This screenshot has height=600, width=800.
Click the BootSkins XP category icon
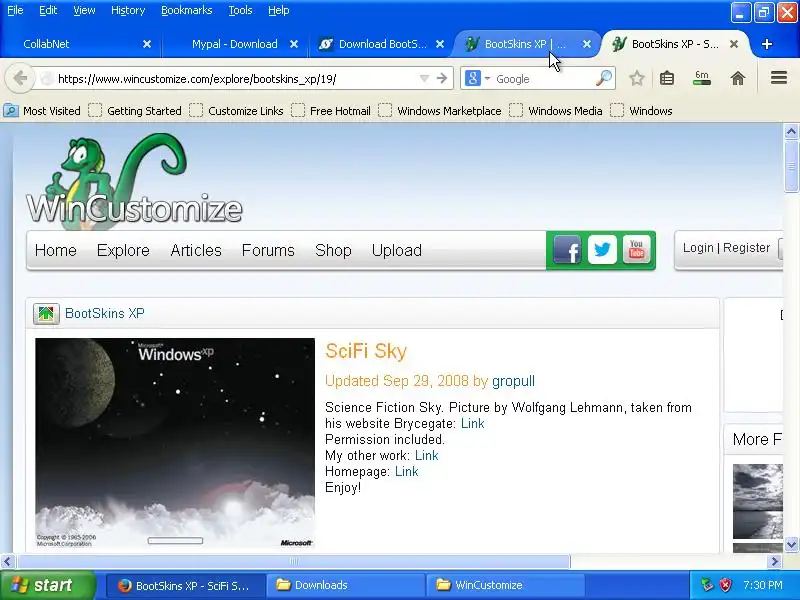pos(46,313)
